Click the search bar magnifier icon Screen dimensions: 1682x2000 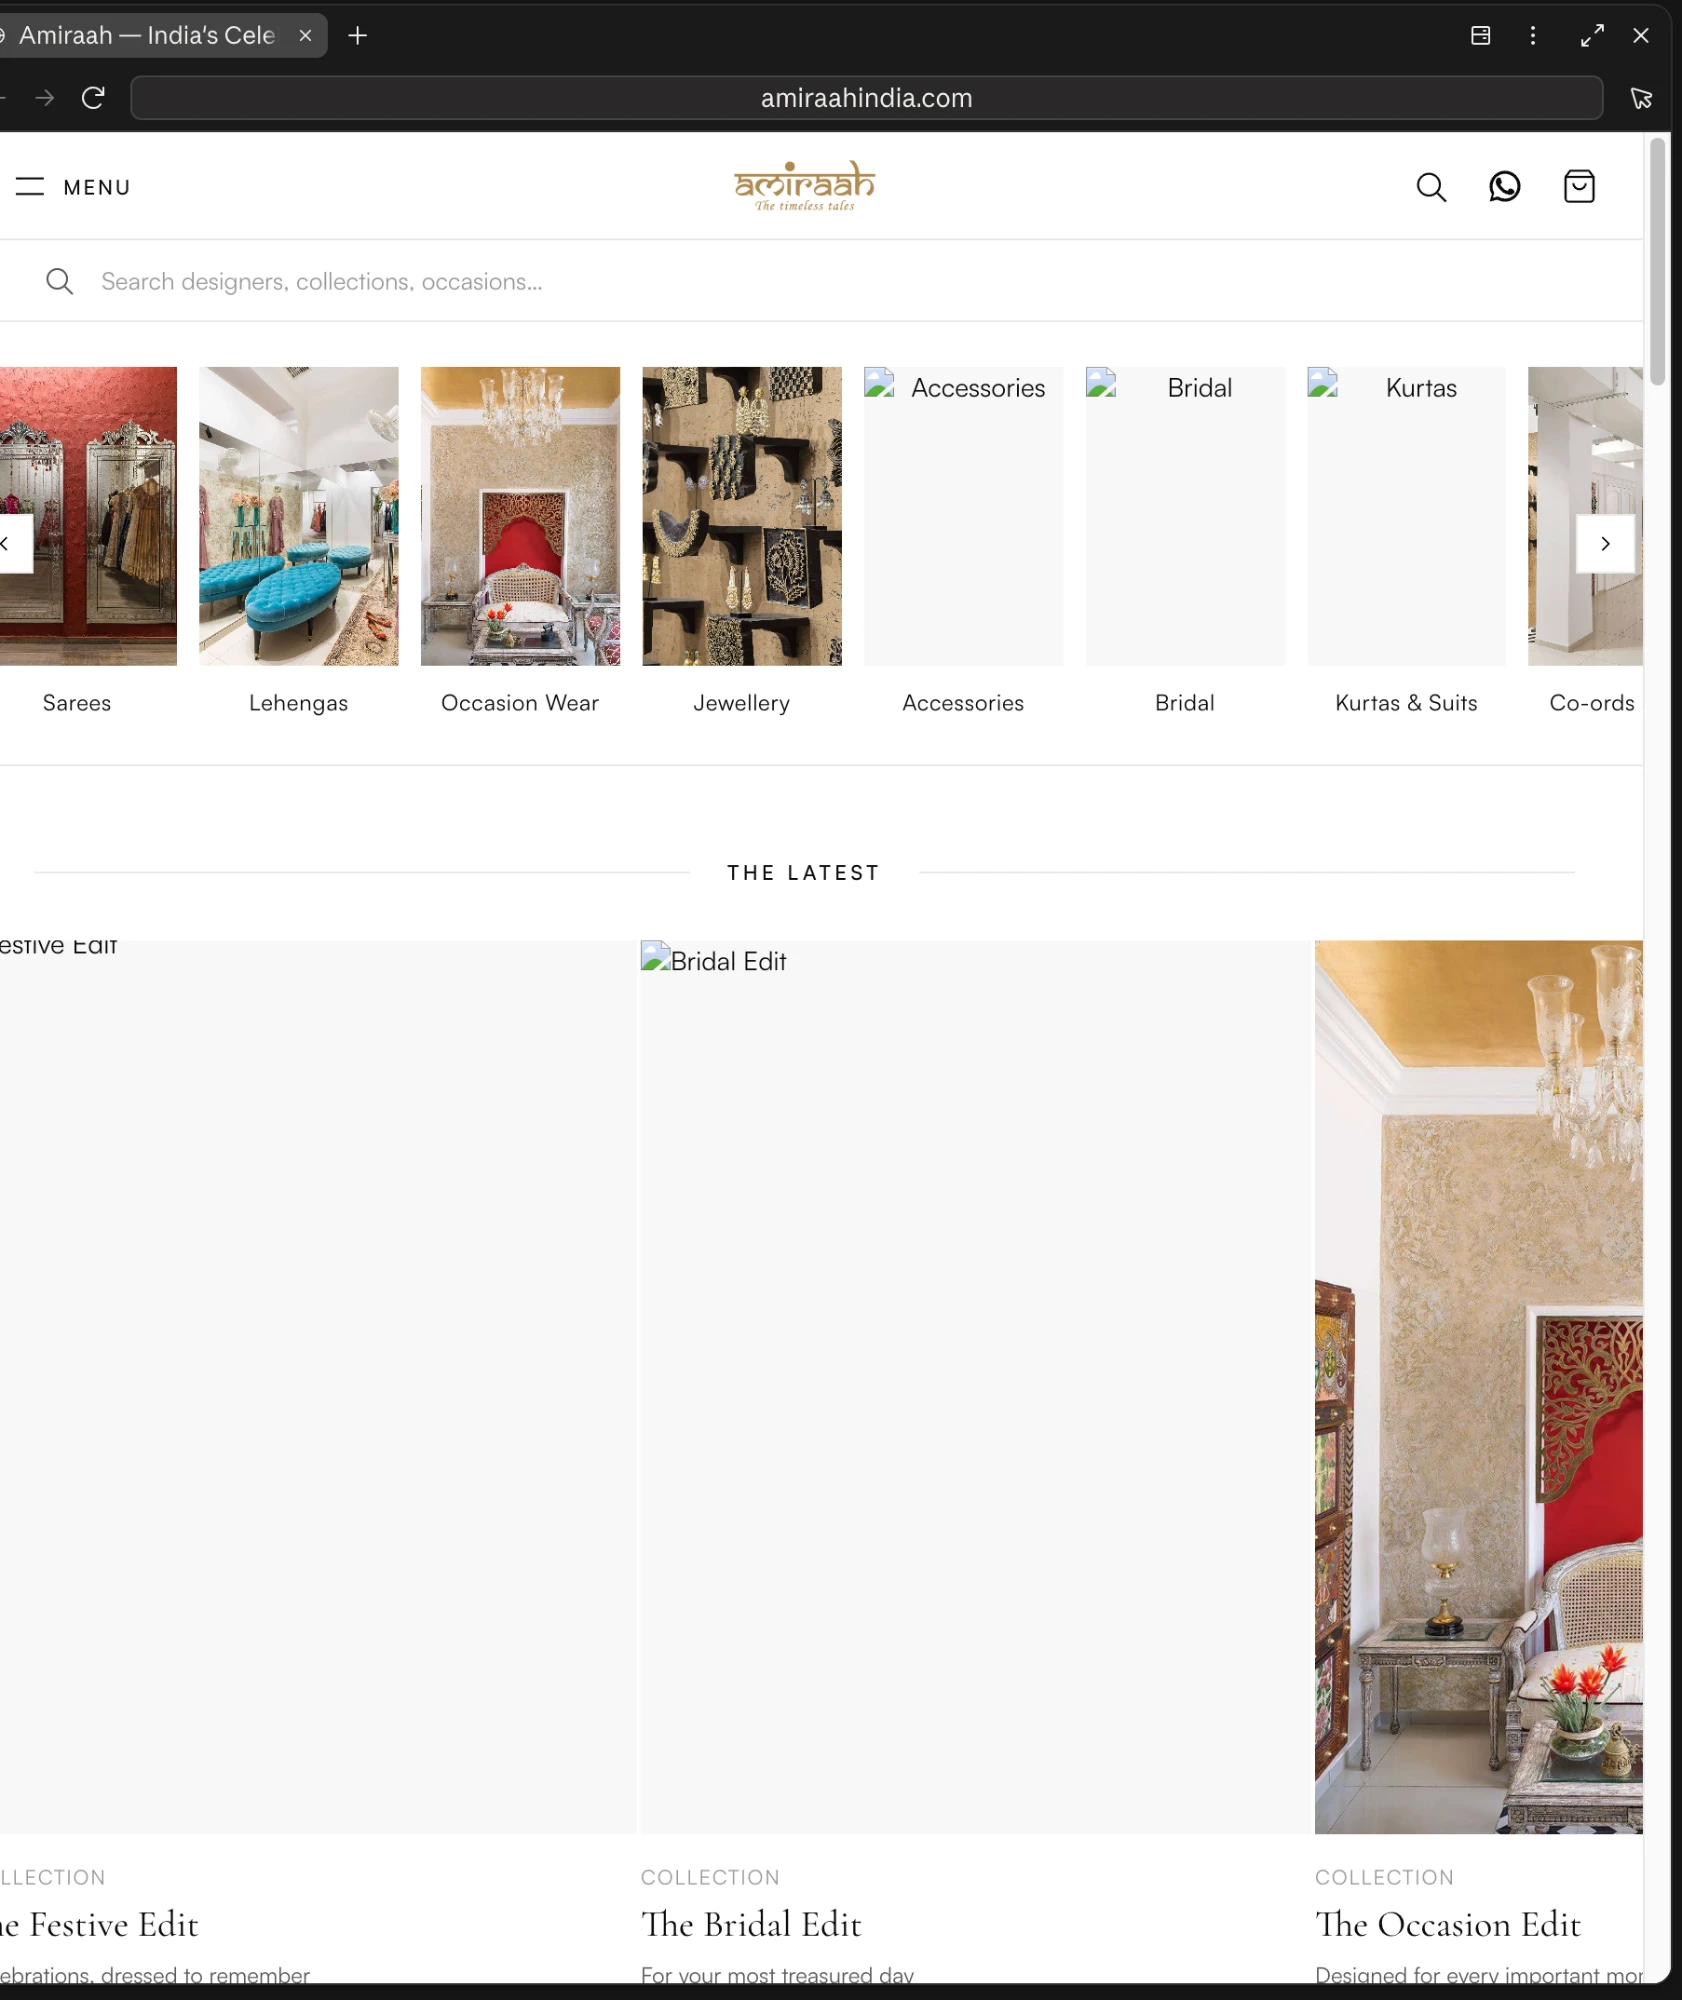pos(59,281)
